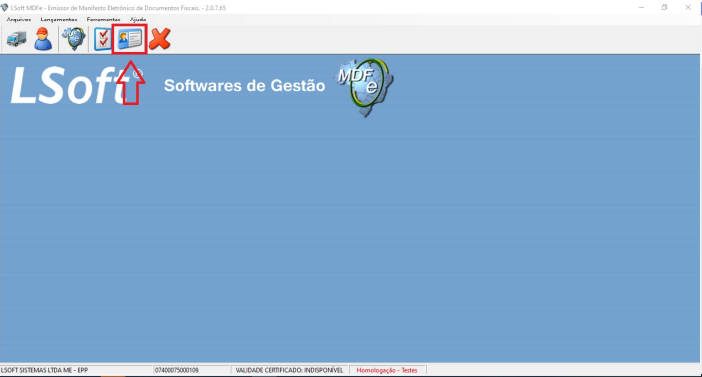
Task: Restore down the LSoft MDFe window
Action: (x=664, y=8)
